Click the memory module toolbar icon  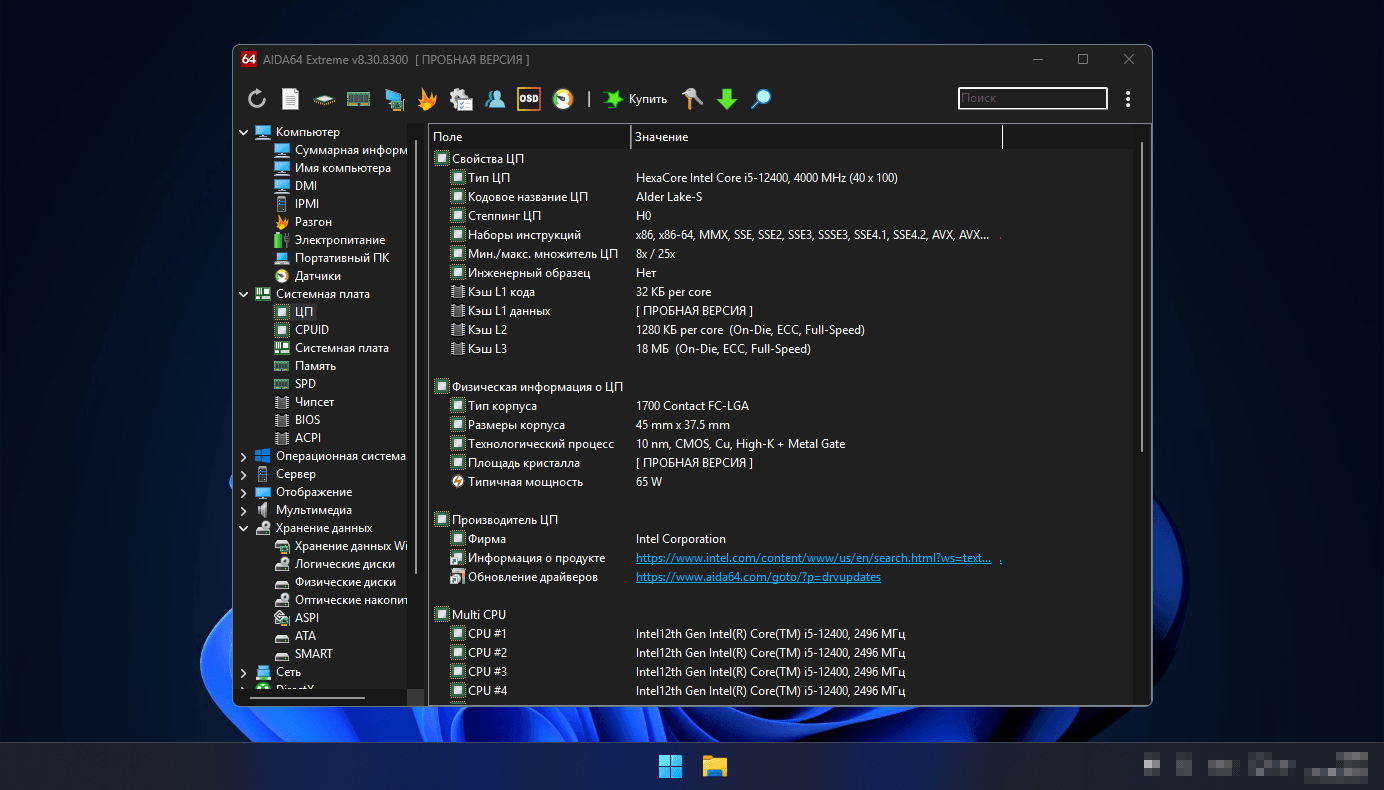click(358, 98)
